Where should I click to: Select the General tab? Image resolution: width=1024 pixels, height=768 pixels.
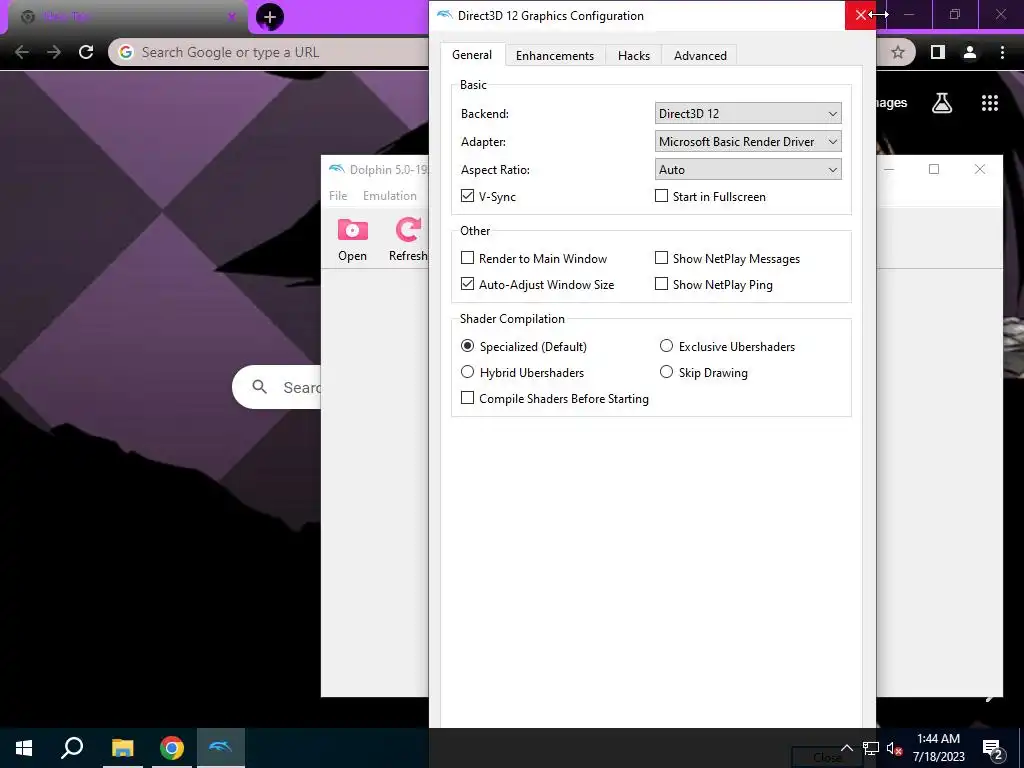[x=472, y=55]
